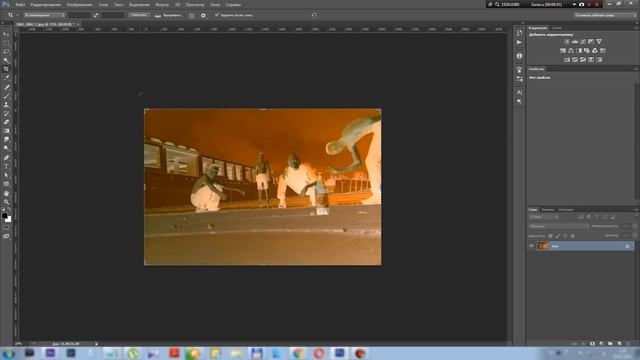Hide the layer via eye icon
The image size is (640, 360).
[531, 246]
